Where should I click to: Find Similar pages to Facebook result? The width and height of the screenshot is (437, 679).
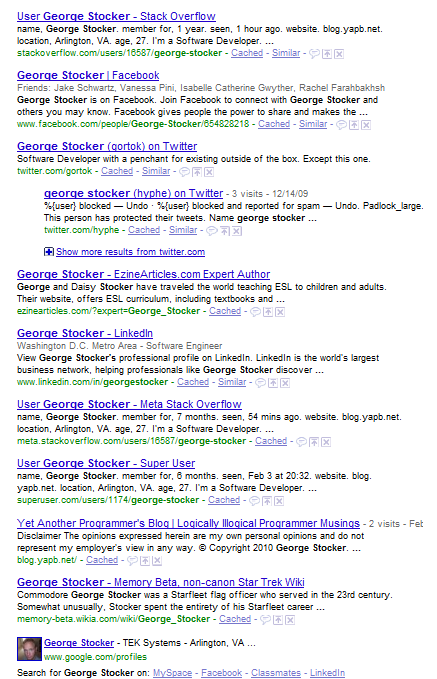tap(313, 124)
